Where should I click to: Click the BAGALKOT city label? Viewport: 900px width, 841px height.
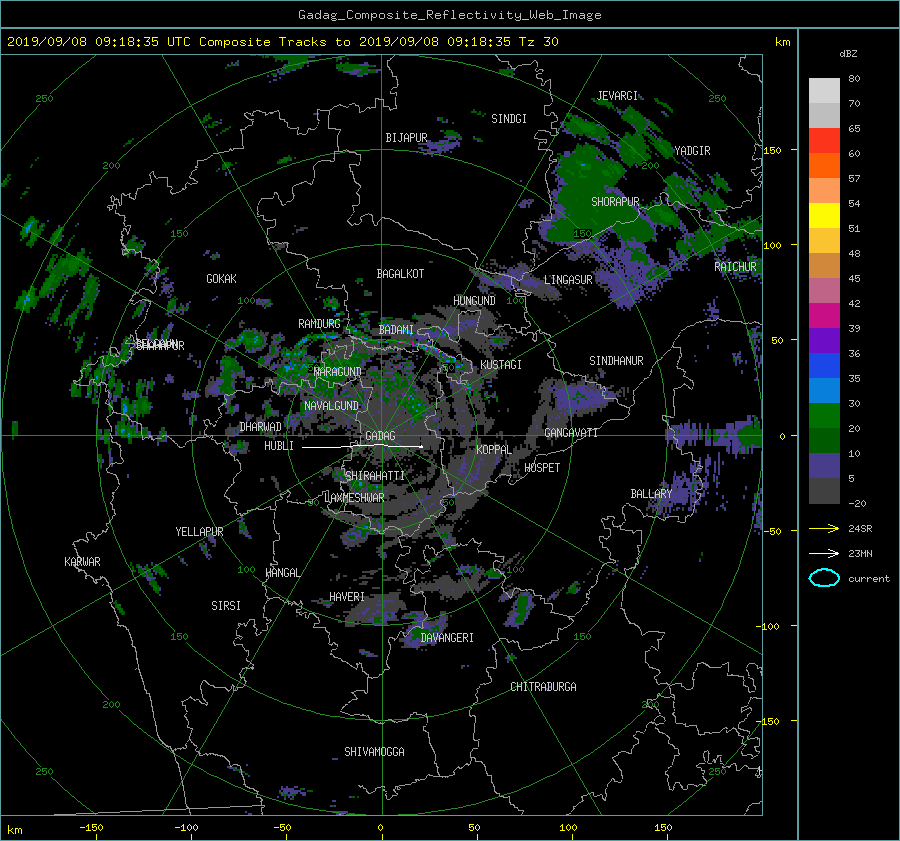(400, 274)
